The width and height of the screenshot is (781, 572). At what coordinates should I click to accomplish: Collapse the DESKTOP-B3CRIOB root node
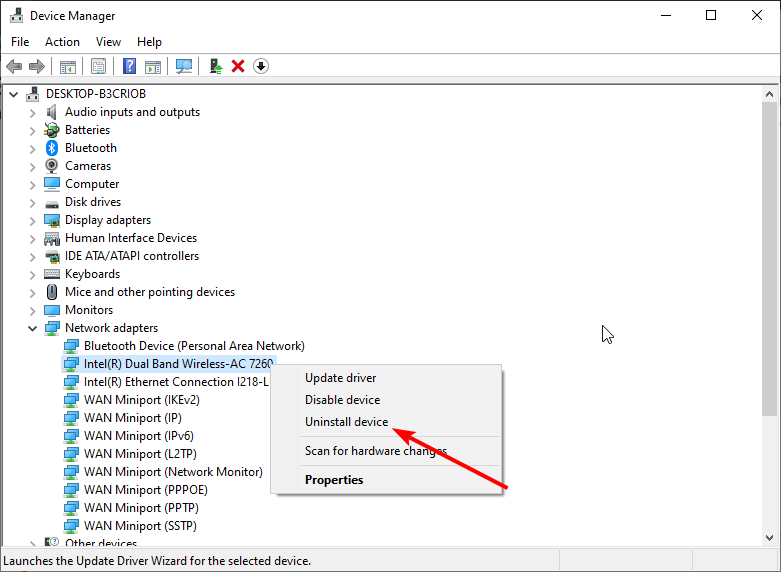pos(14,94)
